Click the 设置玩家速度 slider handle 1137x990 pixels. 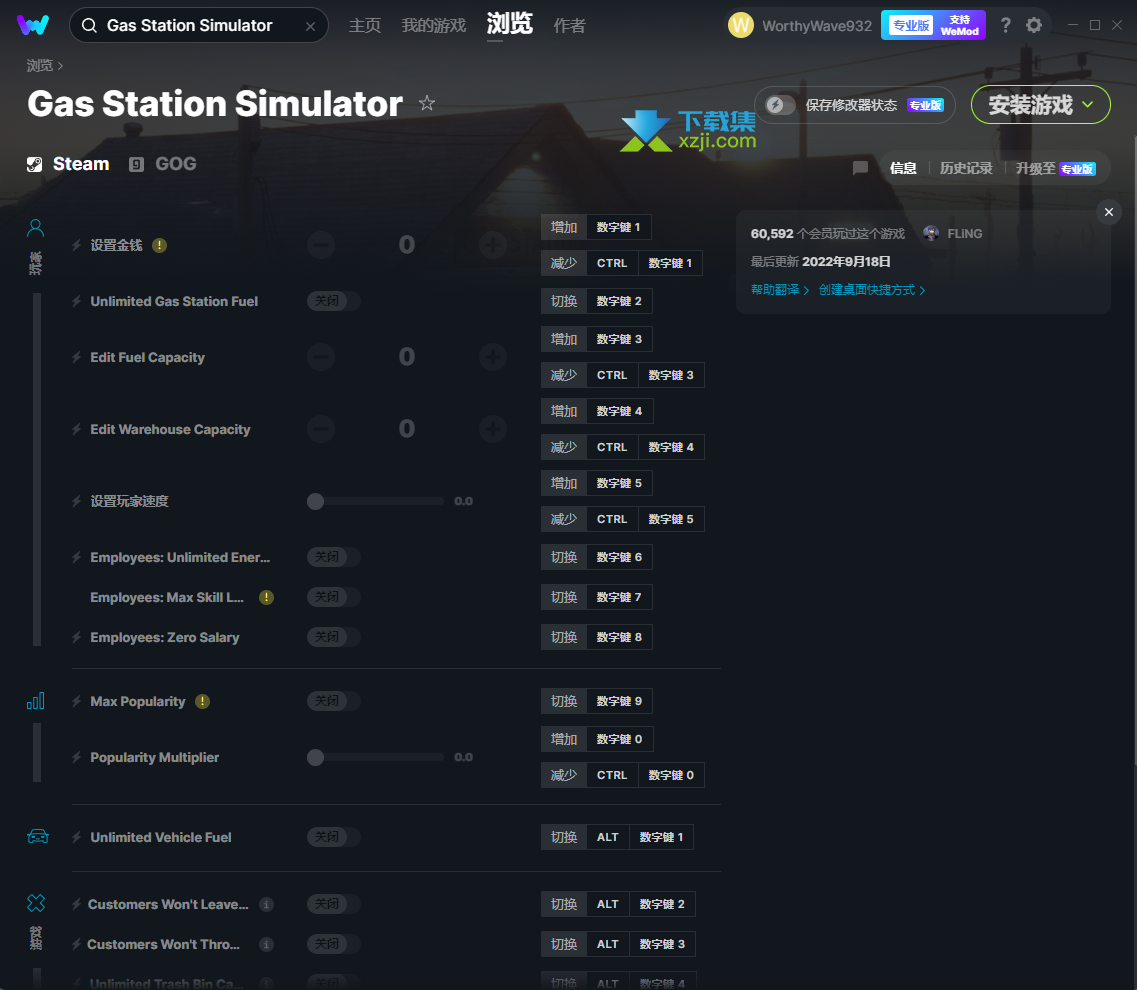click(315, 501)
